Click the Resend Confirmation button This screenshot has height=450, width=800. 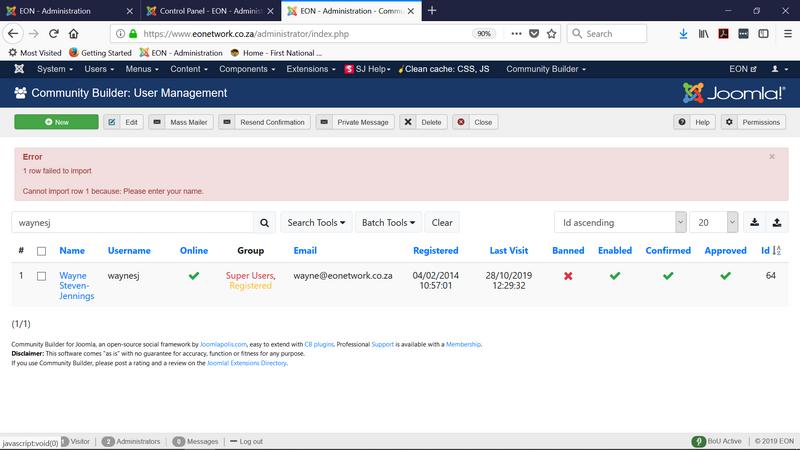[x=264, y=122]
